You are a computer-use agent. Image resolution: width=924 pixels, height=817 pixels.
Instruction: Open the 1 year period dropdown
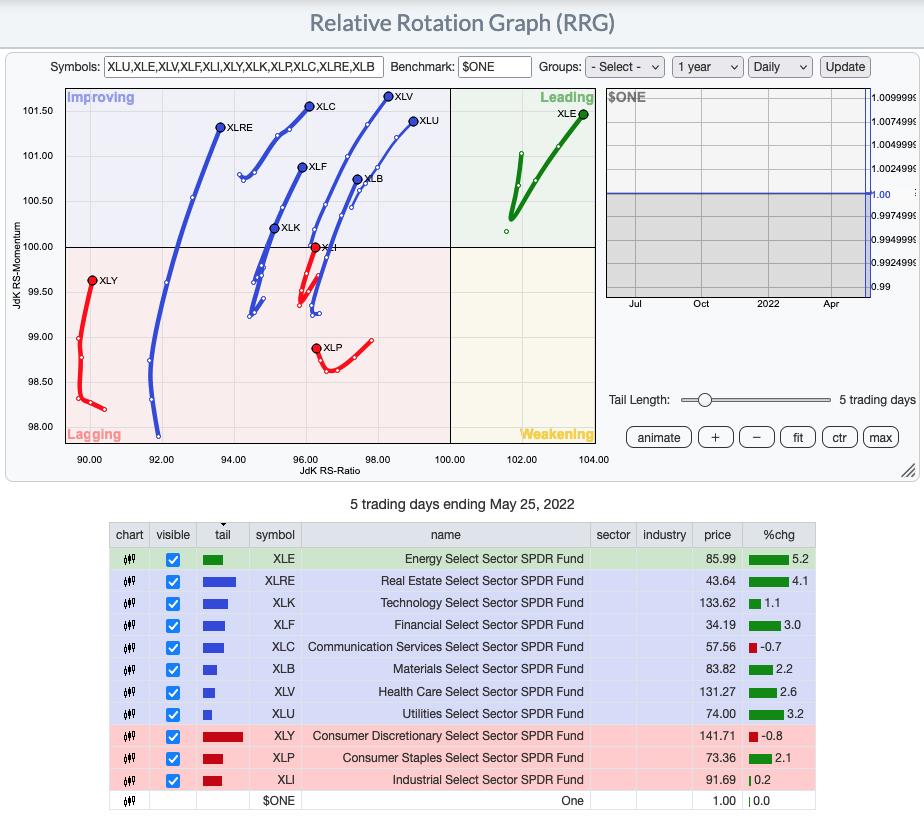[707, 67]
